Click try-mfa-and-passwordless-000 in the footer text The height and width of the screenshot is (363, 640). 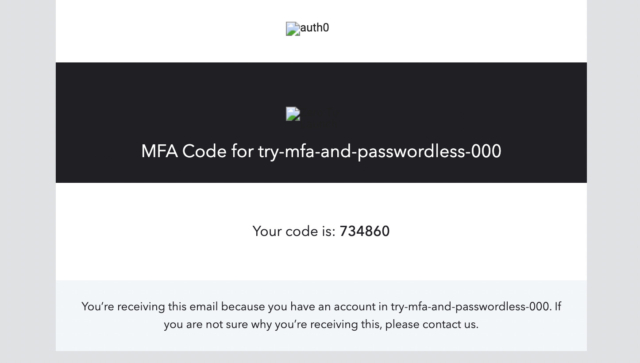click(471, 307)
